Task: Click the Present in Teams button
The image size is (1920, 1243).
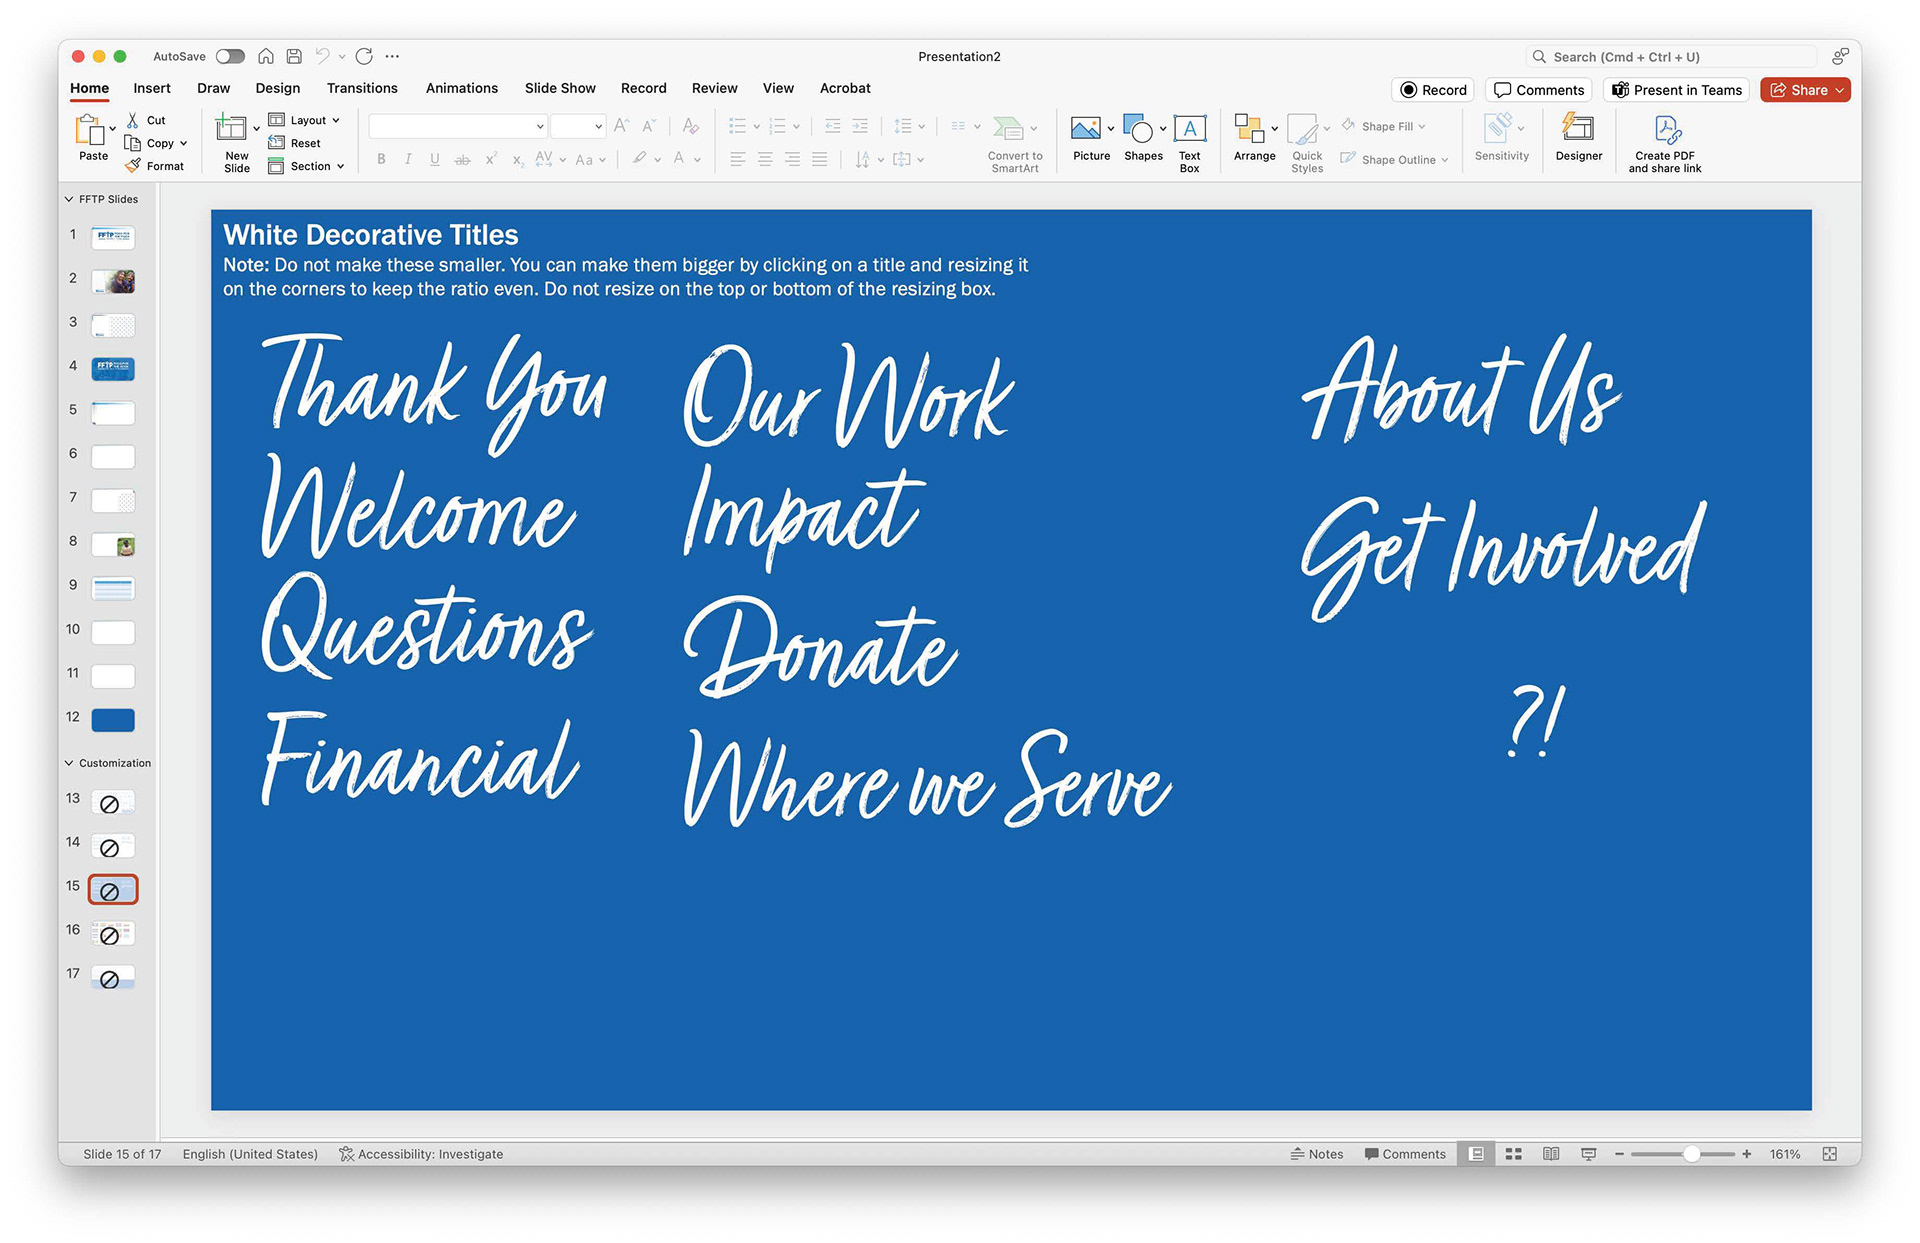Action: (x=1676, y=90)
